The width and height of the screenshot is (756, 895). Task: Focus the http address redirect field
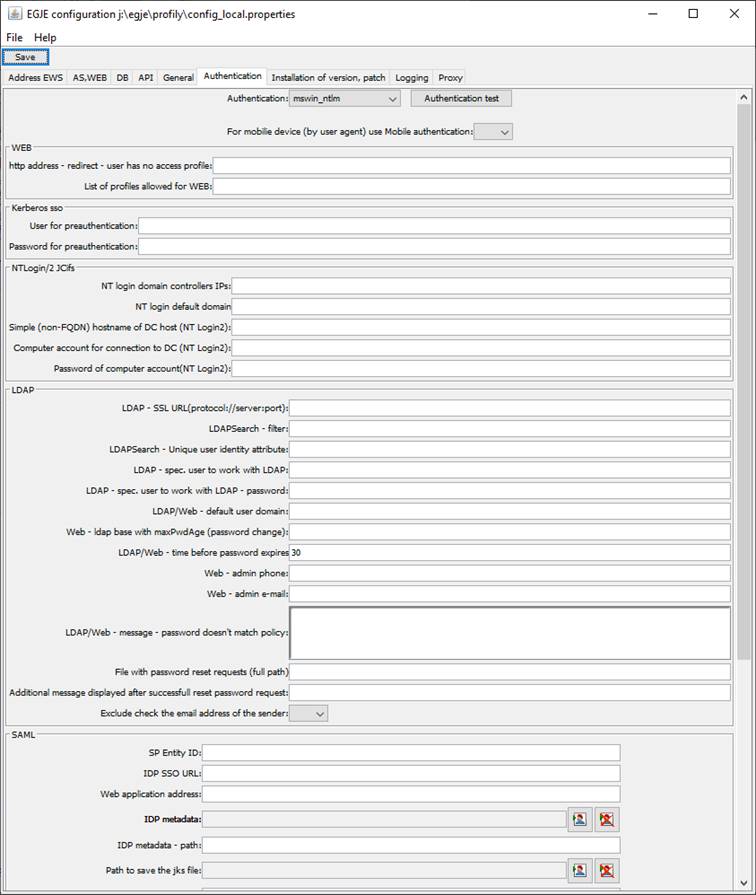(472, 166)
